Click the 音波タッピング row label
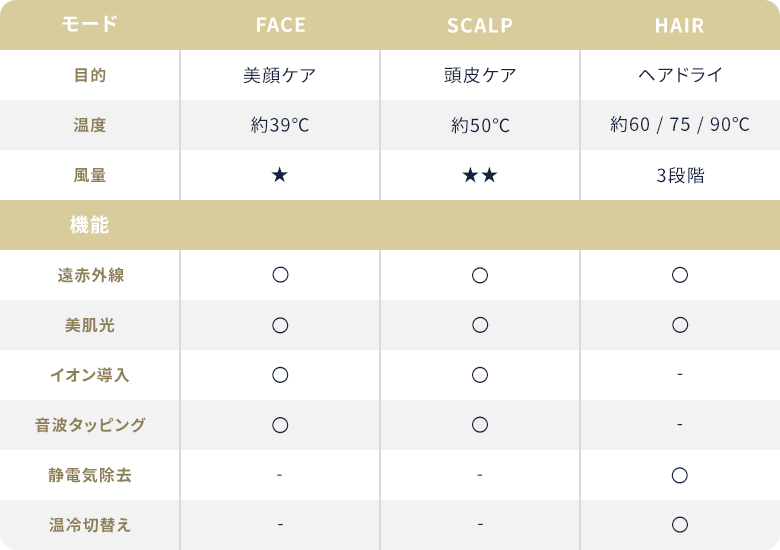This screenshot has height=550, width=780. 90,425
